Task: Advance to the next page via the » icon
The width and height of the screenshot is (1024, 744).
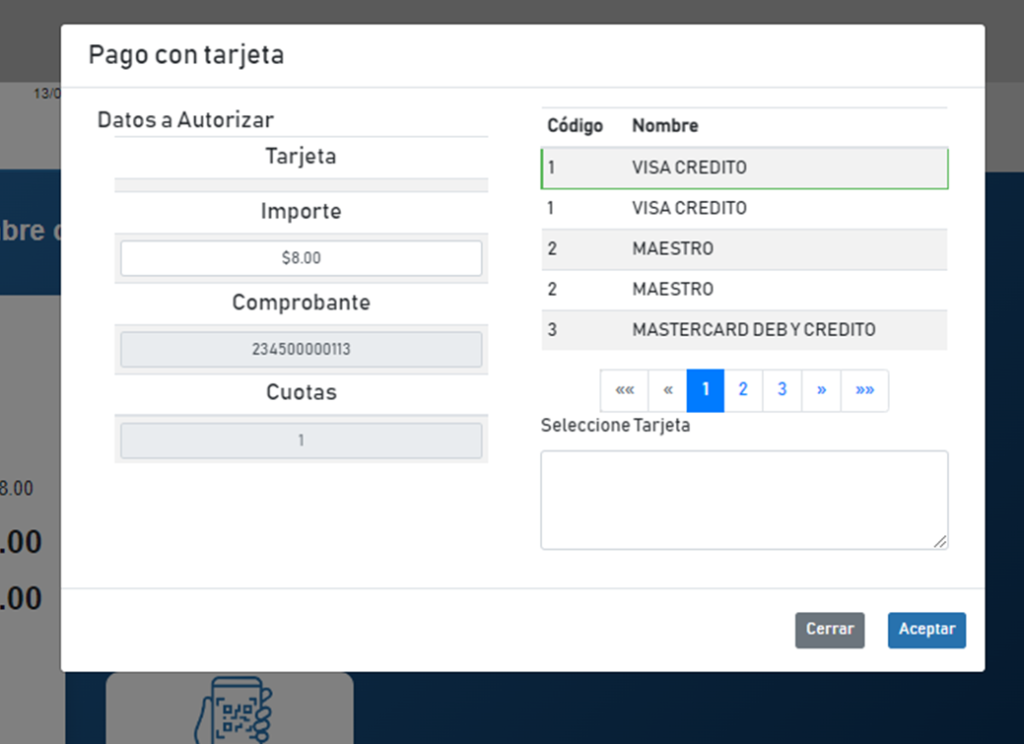Action: pyautogui.click(x=821, y=390)
